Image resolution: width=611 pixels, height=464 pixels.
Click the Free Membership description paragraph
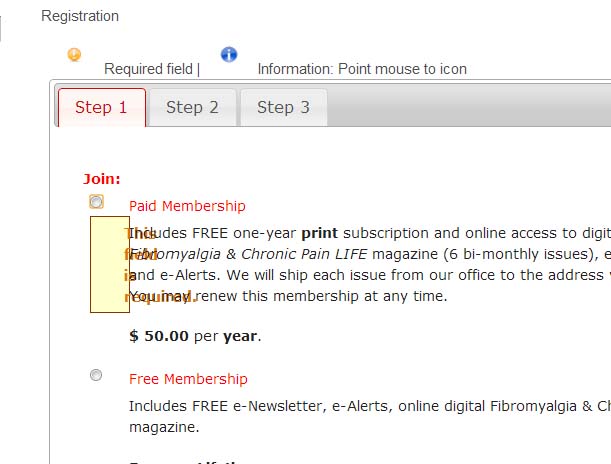(370, 416)
